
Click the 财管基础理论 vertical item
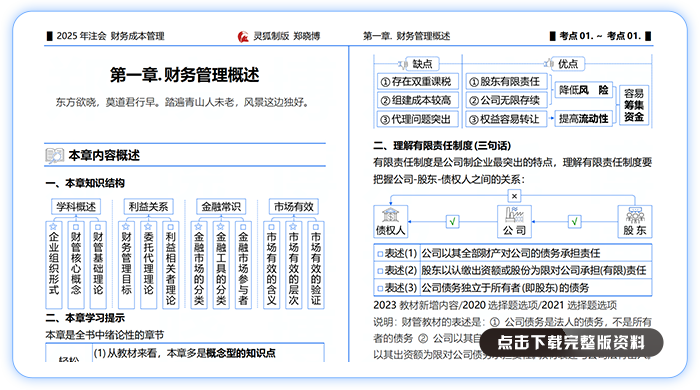coord(98,265)
